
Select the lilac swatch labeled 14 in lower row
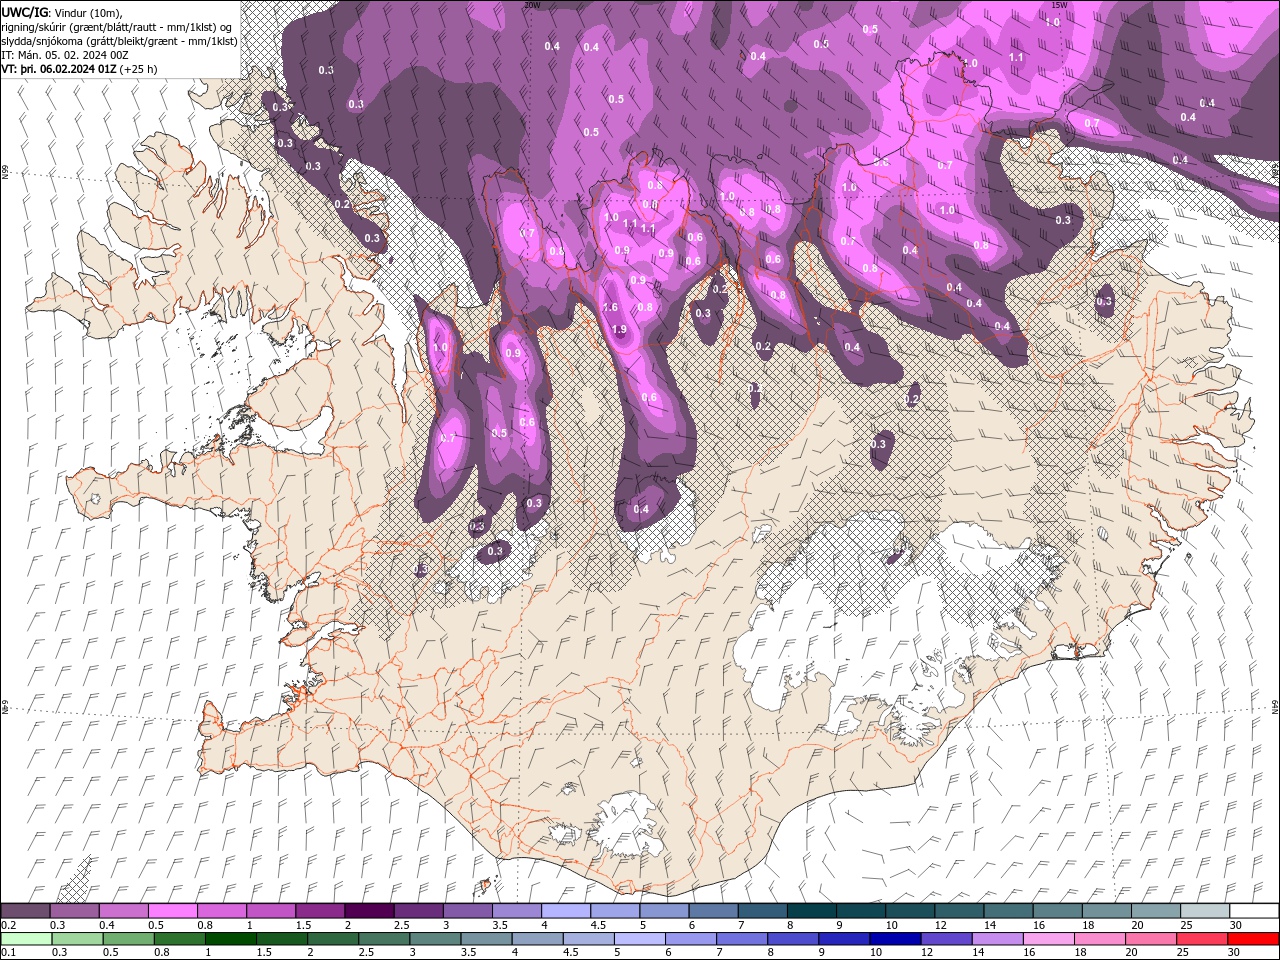997,939
